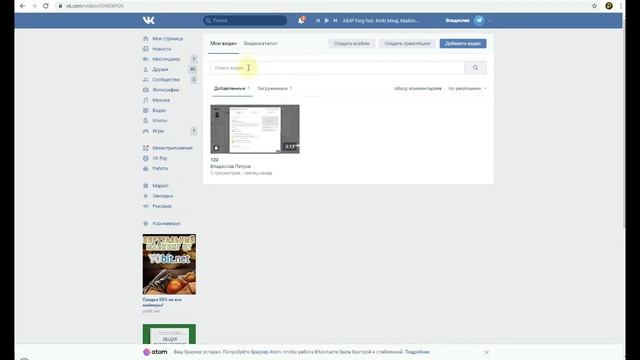This screenshot has height=360, width=640.
Task: Open the video author Владислав Петров link
Action: click(230, 166)
